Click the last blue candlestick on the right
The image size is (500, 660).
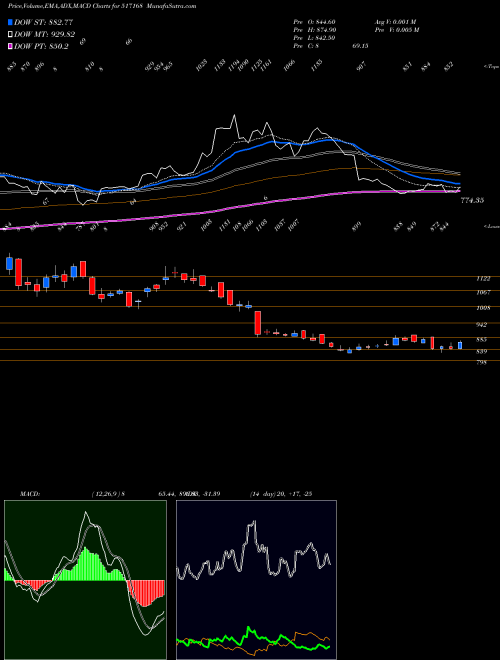pyautogui.click(x=460, y=345)
